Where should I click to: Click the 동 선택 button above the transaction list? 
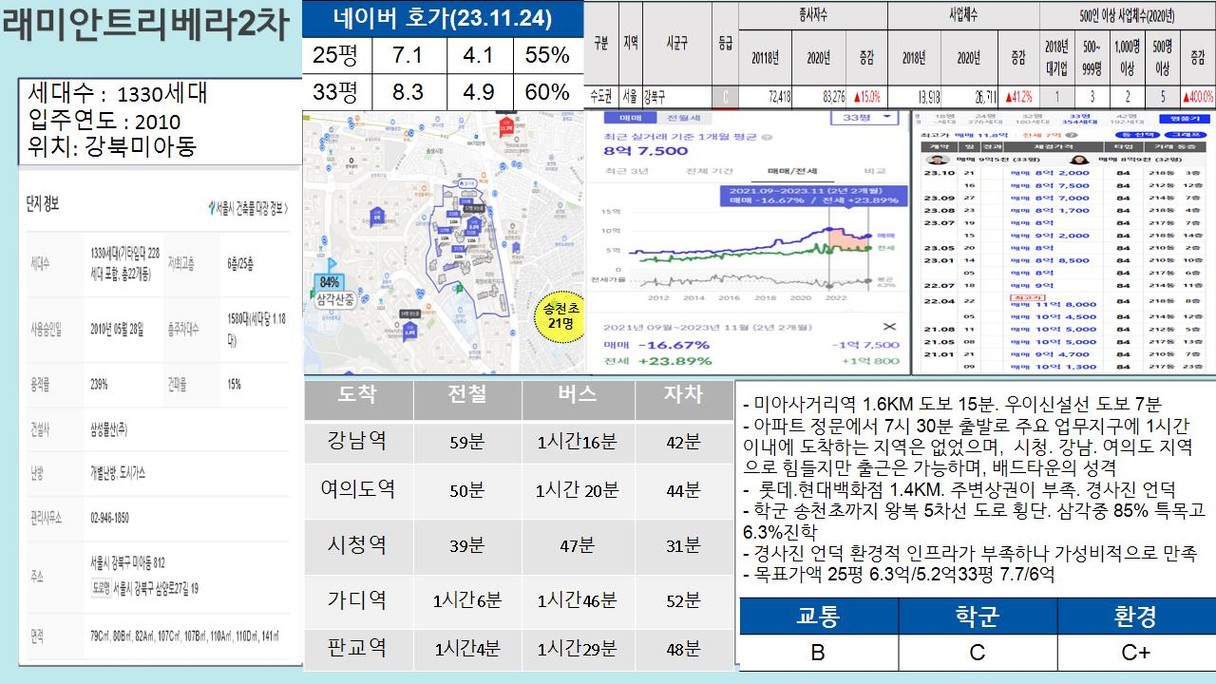(1140, 133)
